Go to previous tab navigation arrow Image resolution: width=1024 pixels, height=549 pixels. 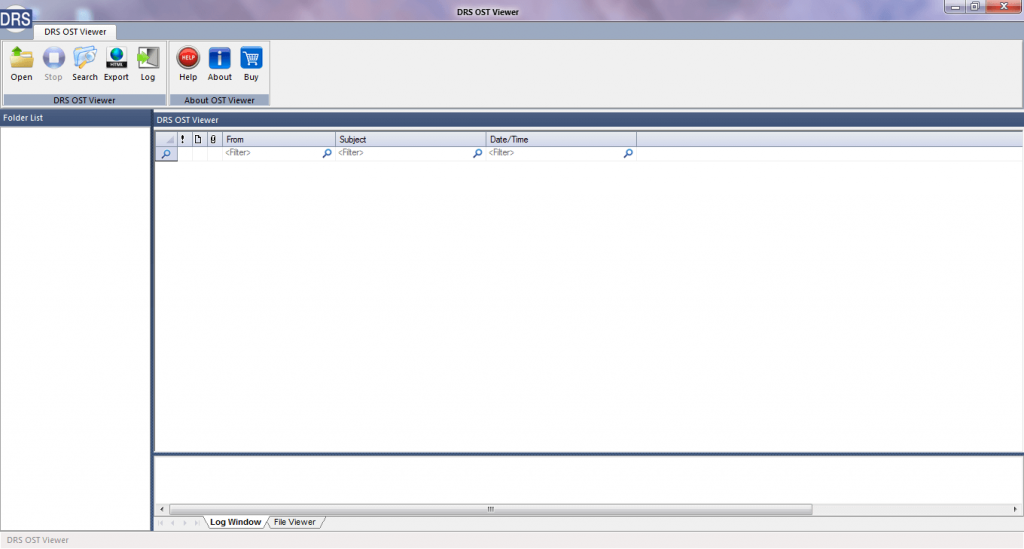pos(172,523)
